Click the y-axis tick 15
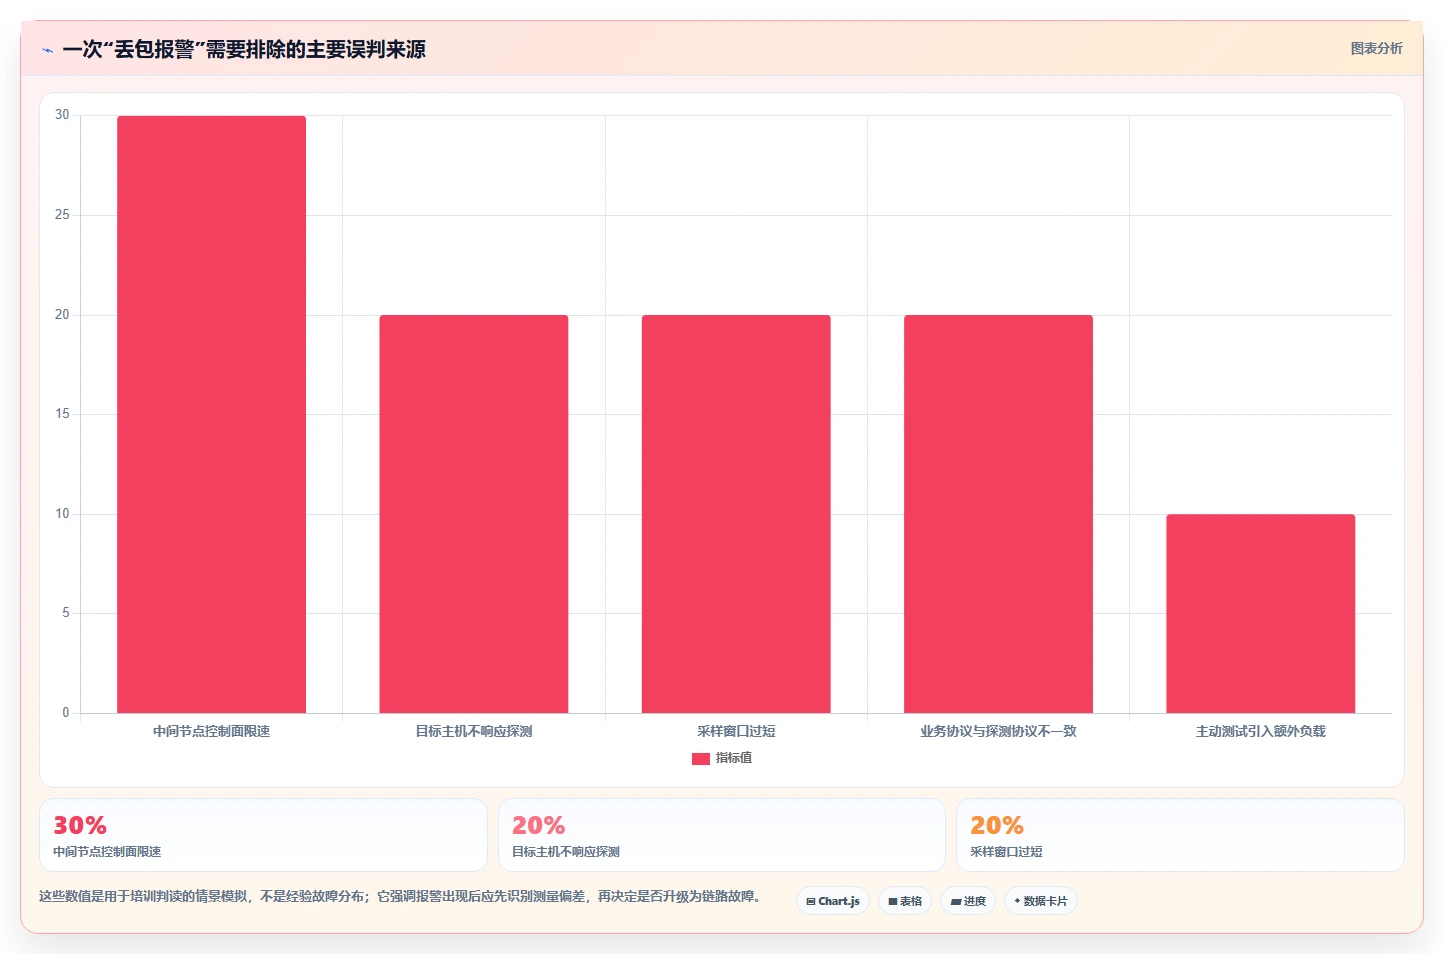 62,414
